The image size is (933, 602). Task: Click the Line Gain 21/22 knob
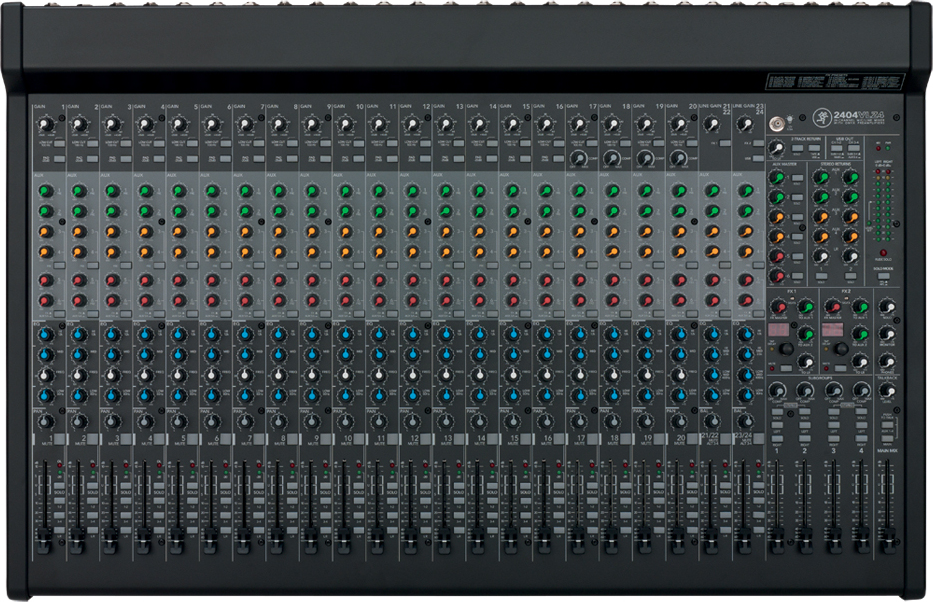(711, 125)
